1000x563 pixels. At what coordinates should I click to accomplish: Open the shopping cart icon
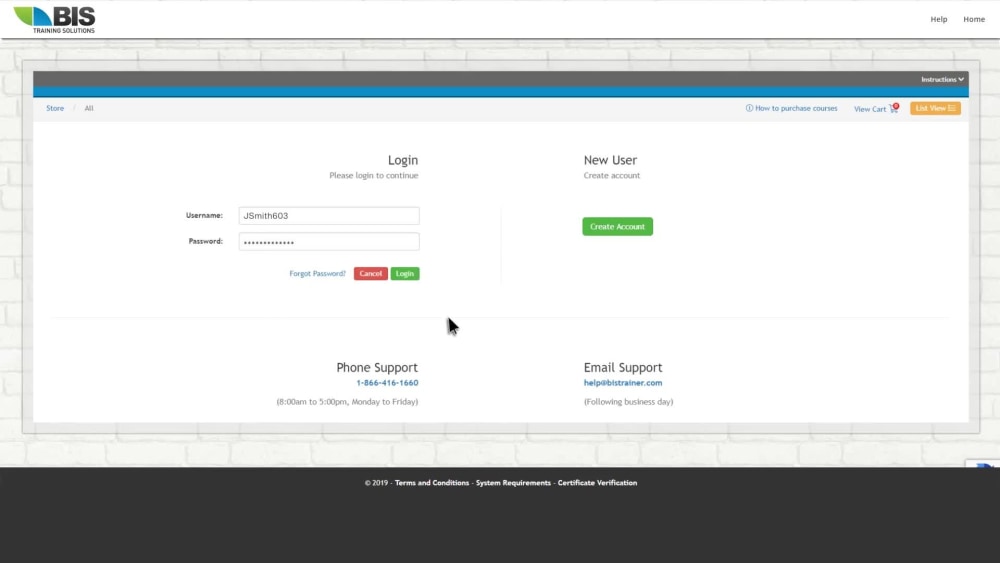[893, 108]
